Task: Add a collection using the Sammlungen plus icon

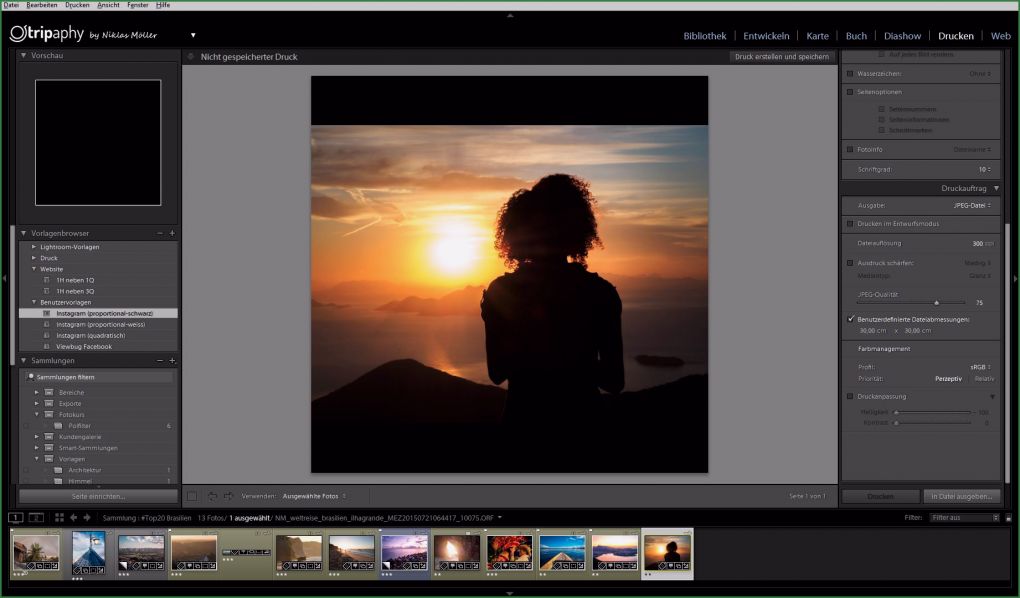Action: 172,361
